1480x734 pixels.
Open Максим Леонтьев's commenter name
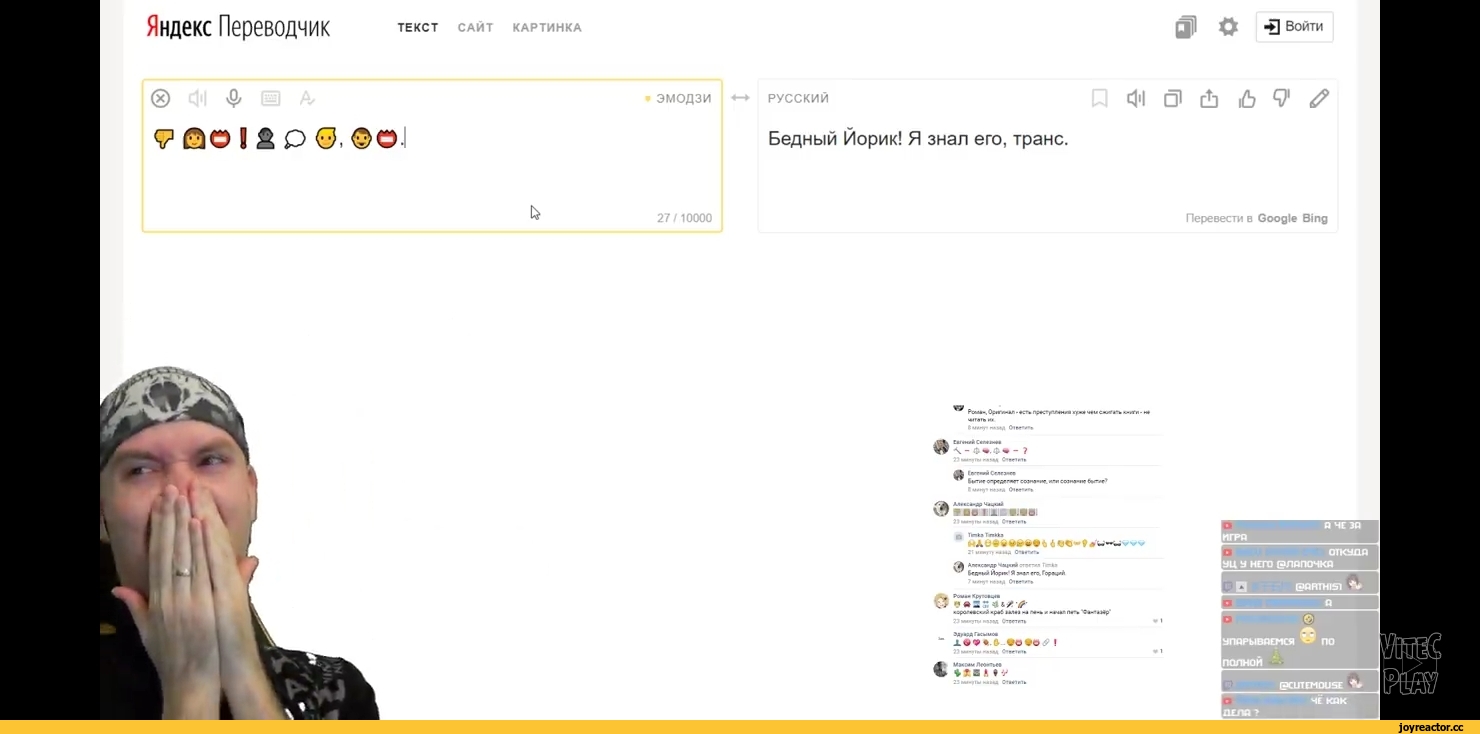coord(975,665)
